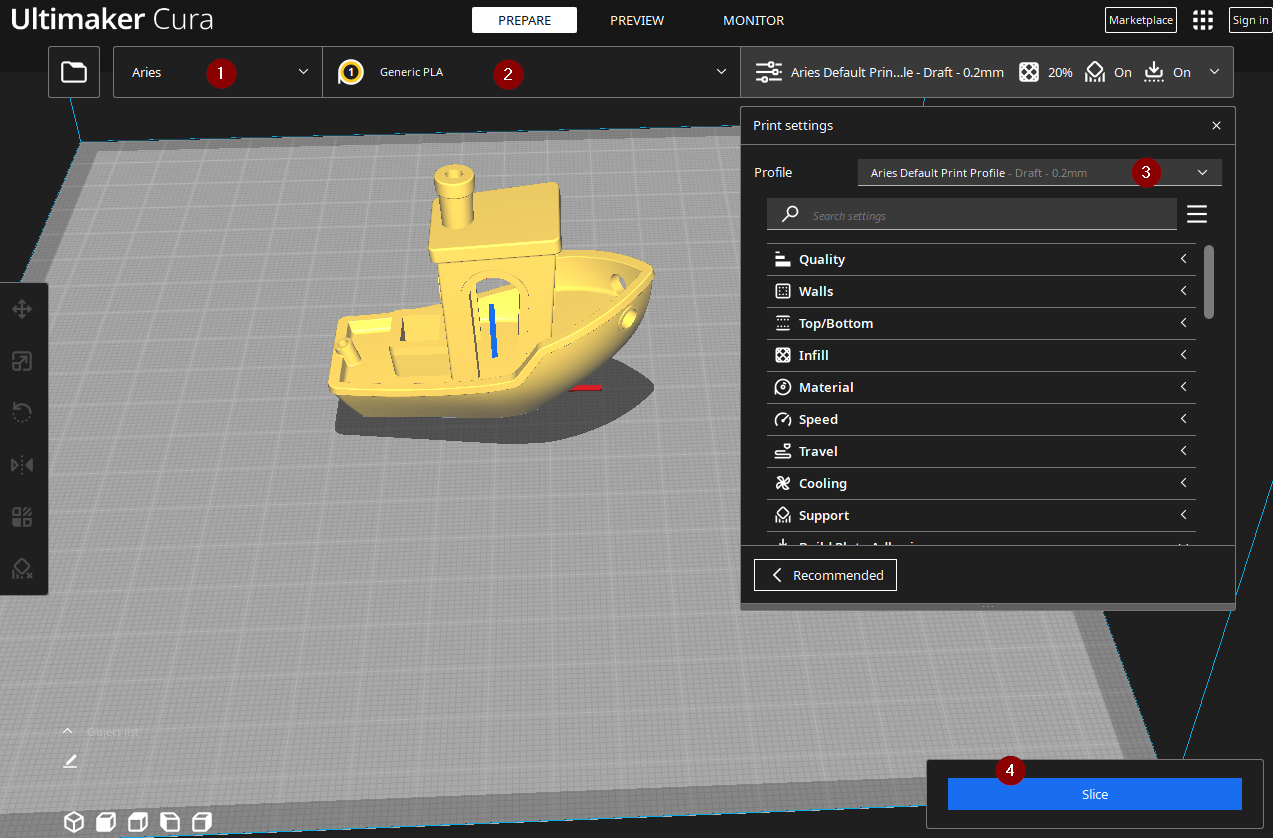
Task: Select the Mirror tool
Action: point(22,465)
